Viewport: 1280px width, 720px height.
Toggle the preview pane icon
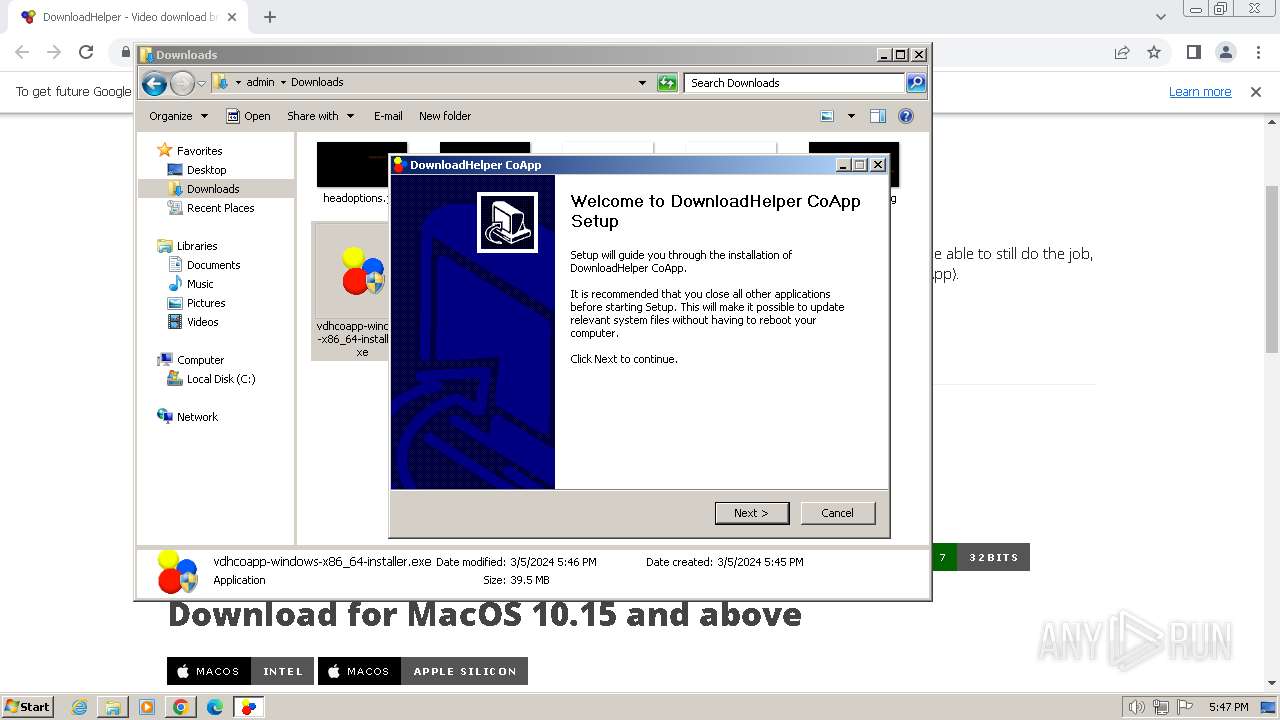tap(878, 116)
